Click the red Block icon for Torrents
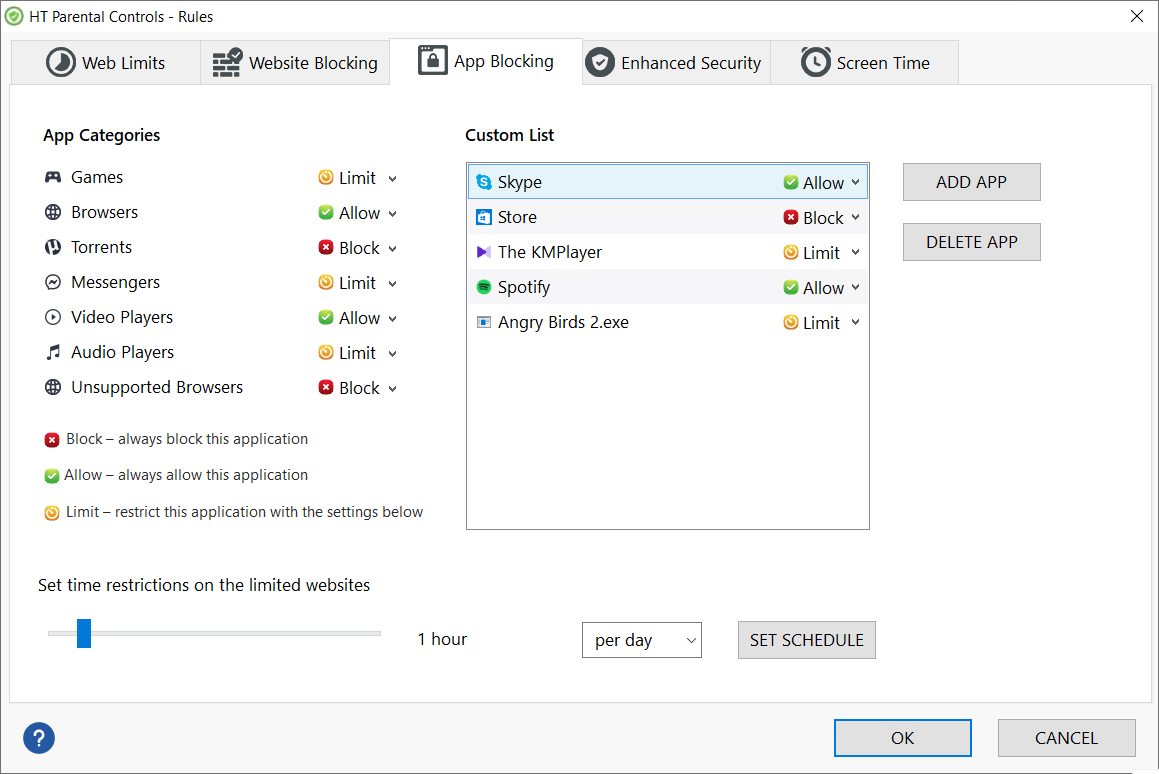Screen dimensions: 1159x774 pyautogui.click(x=326, y=247)
